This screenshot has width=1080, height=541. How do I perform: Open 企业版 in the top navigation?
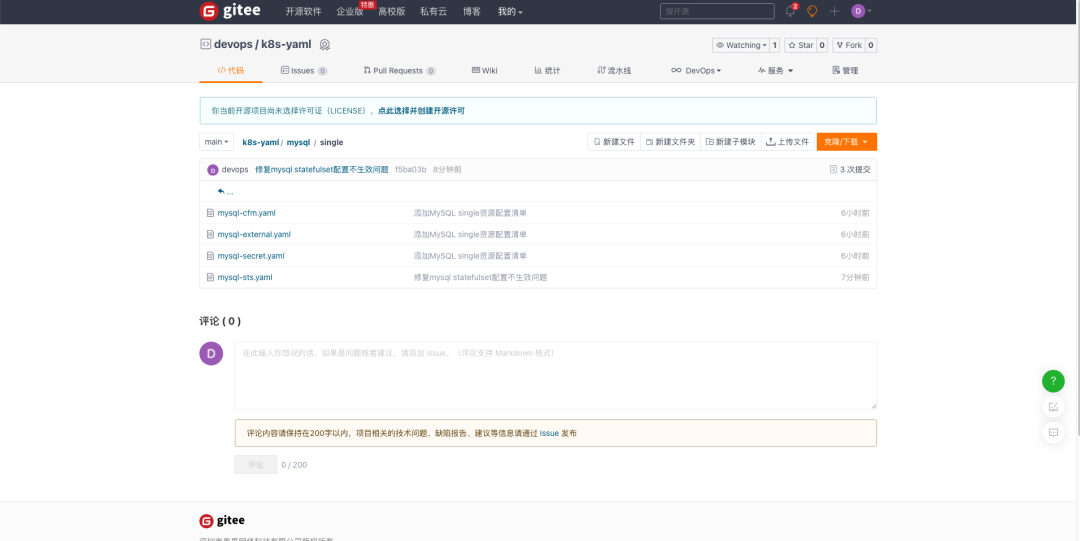point(350,12)
